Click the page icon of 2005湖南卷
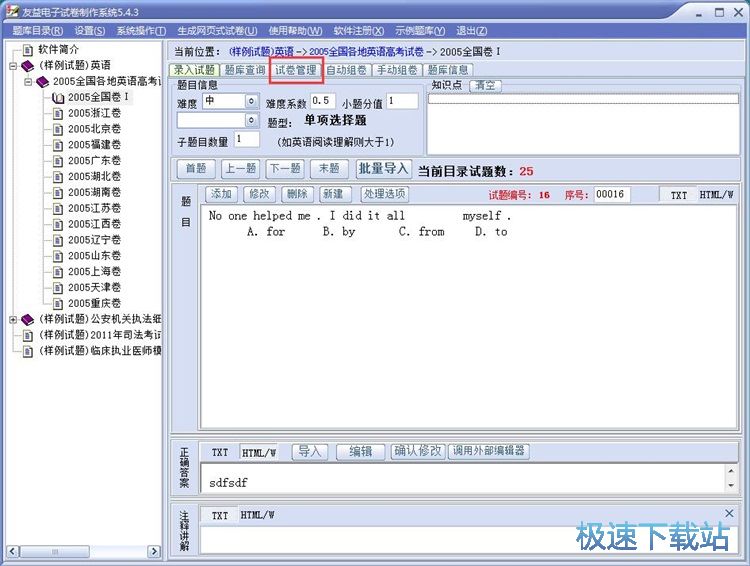This screenshot has height=566, width=750. tap(58, 193)
